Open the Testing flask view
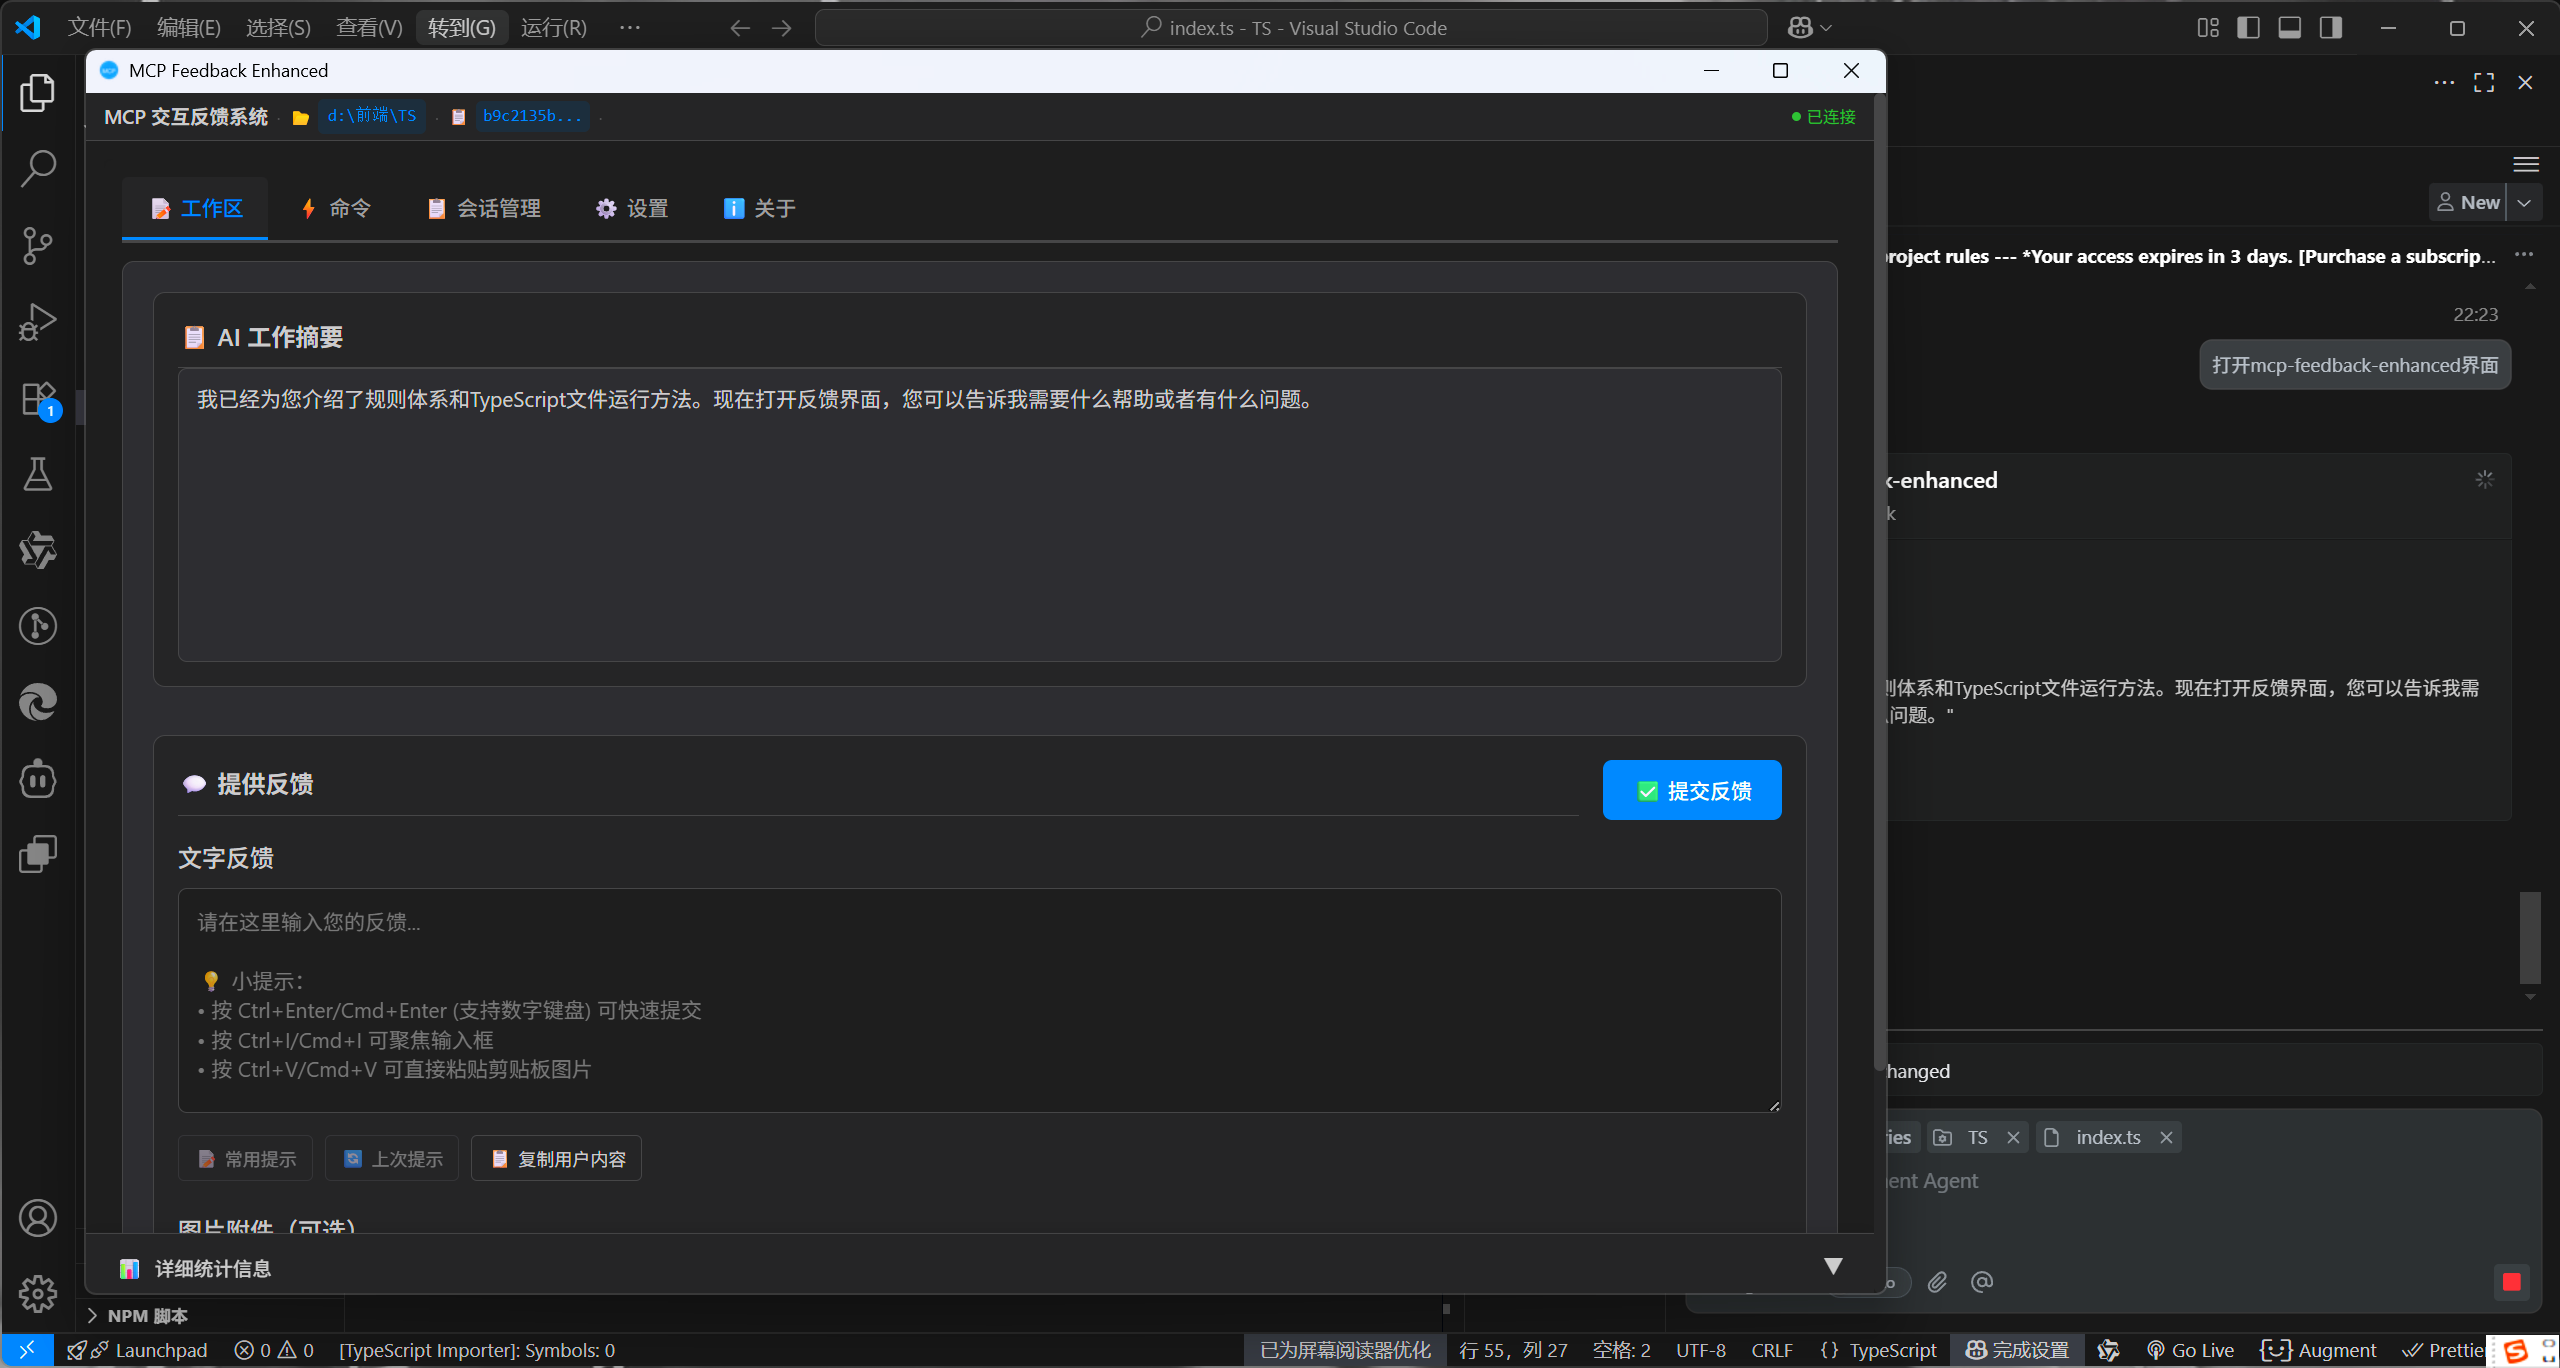The width and height of the screenshot is (2560, 1368). [38, 474]
